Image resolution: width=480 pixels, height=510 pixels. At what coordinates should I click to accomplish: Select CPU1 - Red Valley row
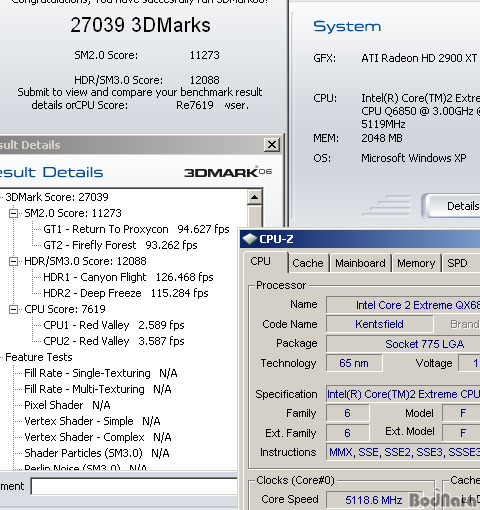coord(114,325)
